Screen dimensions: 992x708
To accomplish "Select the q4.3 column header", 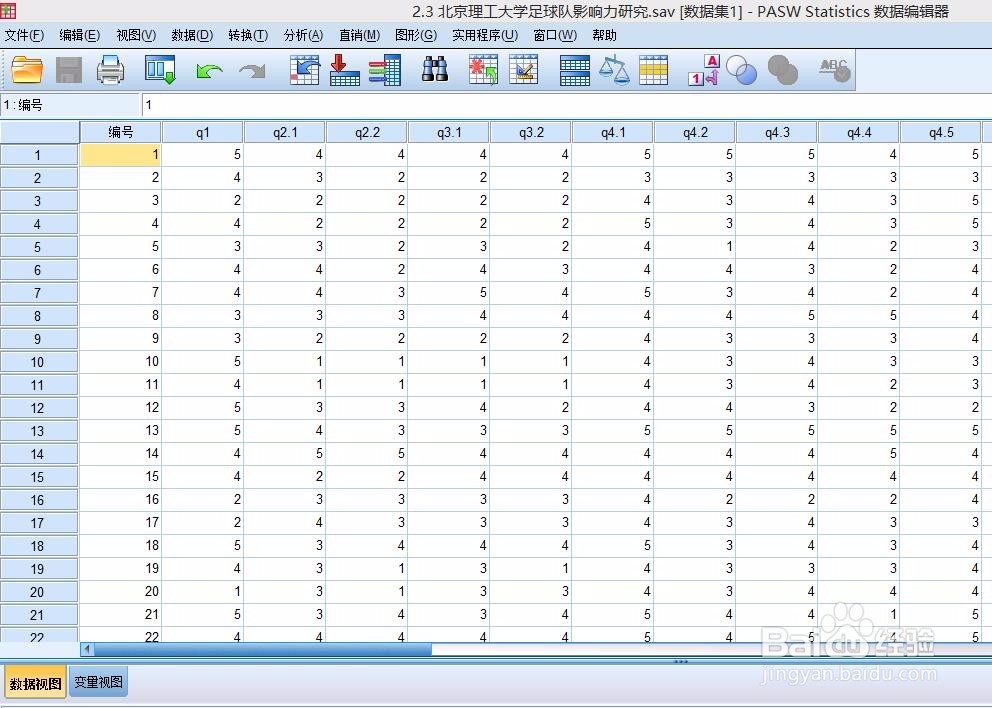I will pos(777,132).
